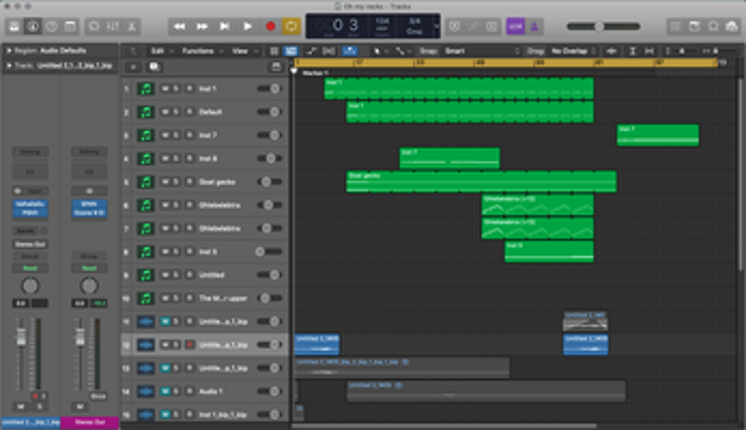
Task: Adjust the master volume slider
Action: point(603,27)
